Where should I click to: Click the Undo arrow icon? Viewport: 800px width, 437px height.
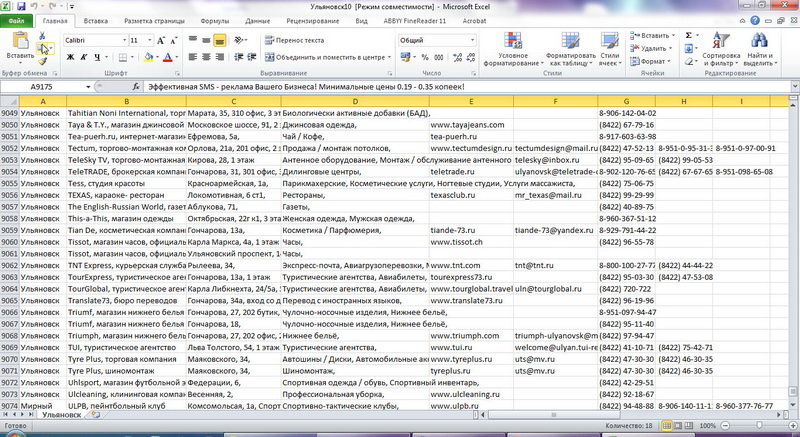(x=34, y=7)
